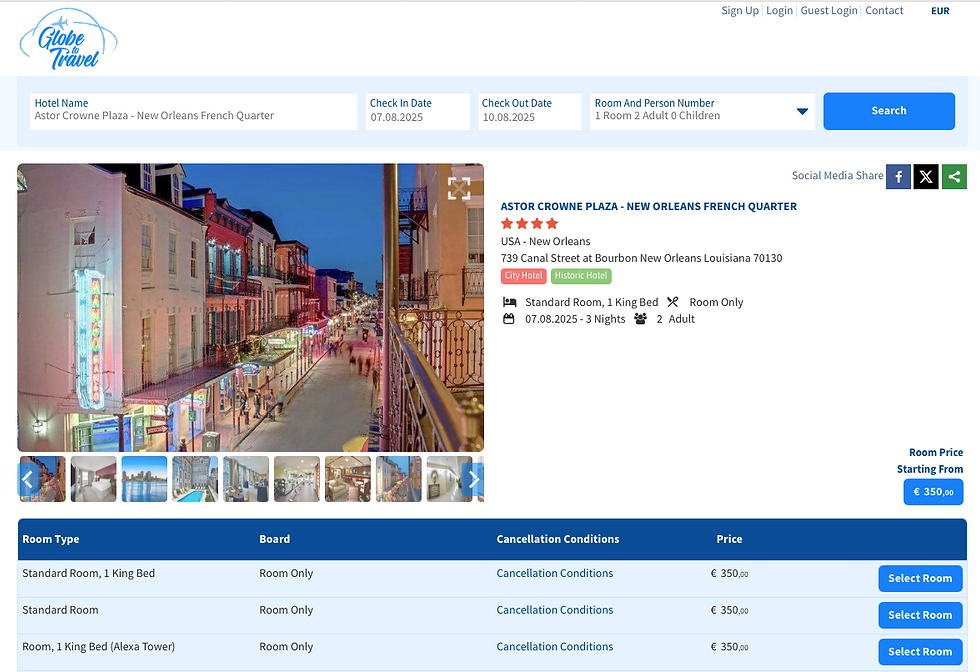This screenshot has width=980, height=672.
Task: View Cancellation Conditions for Standard Room row
Action: click(554, 610)
